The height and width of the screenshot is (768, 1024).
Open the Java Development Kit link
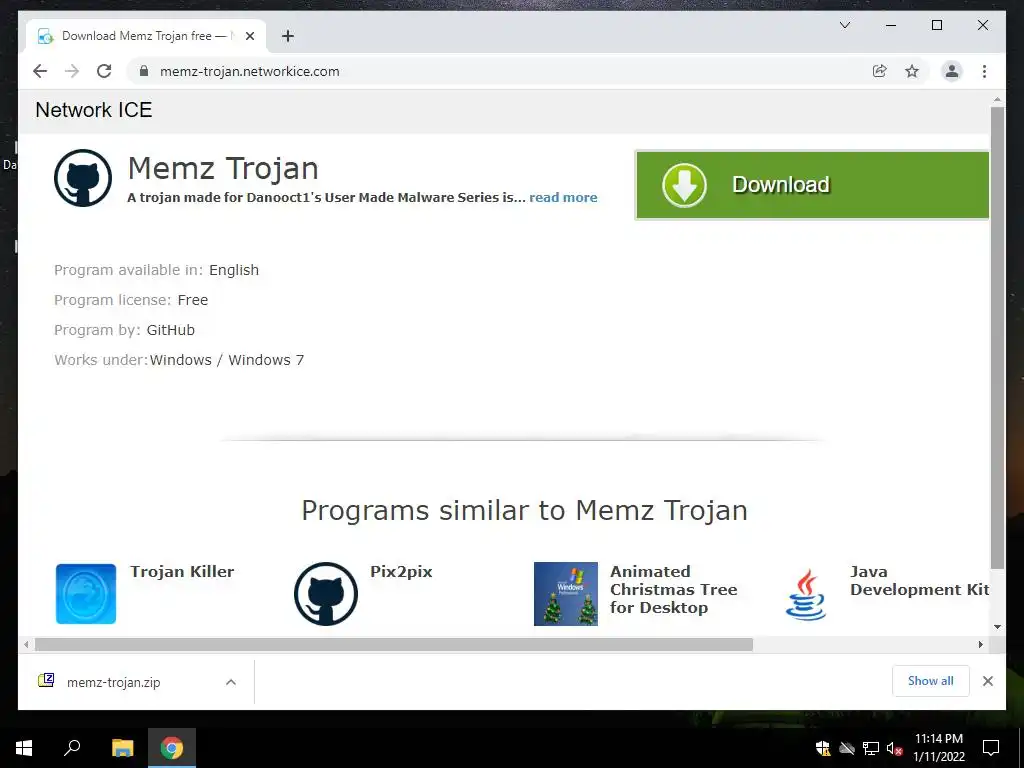(x=920, y=581)
